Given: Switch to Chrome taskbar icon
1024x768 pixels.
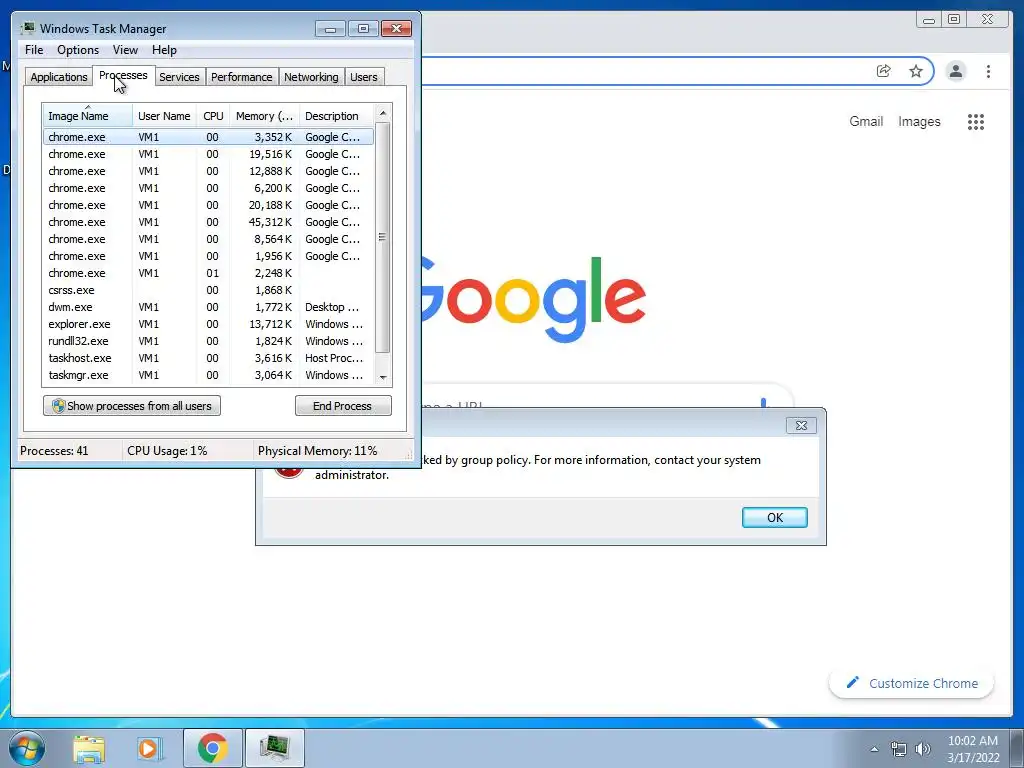Looking at the screenshot, I should [212, 748].
